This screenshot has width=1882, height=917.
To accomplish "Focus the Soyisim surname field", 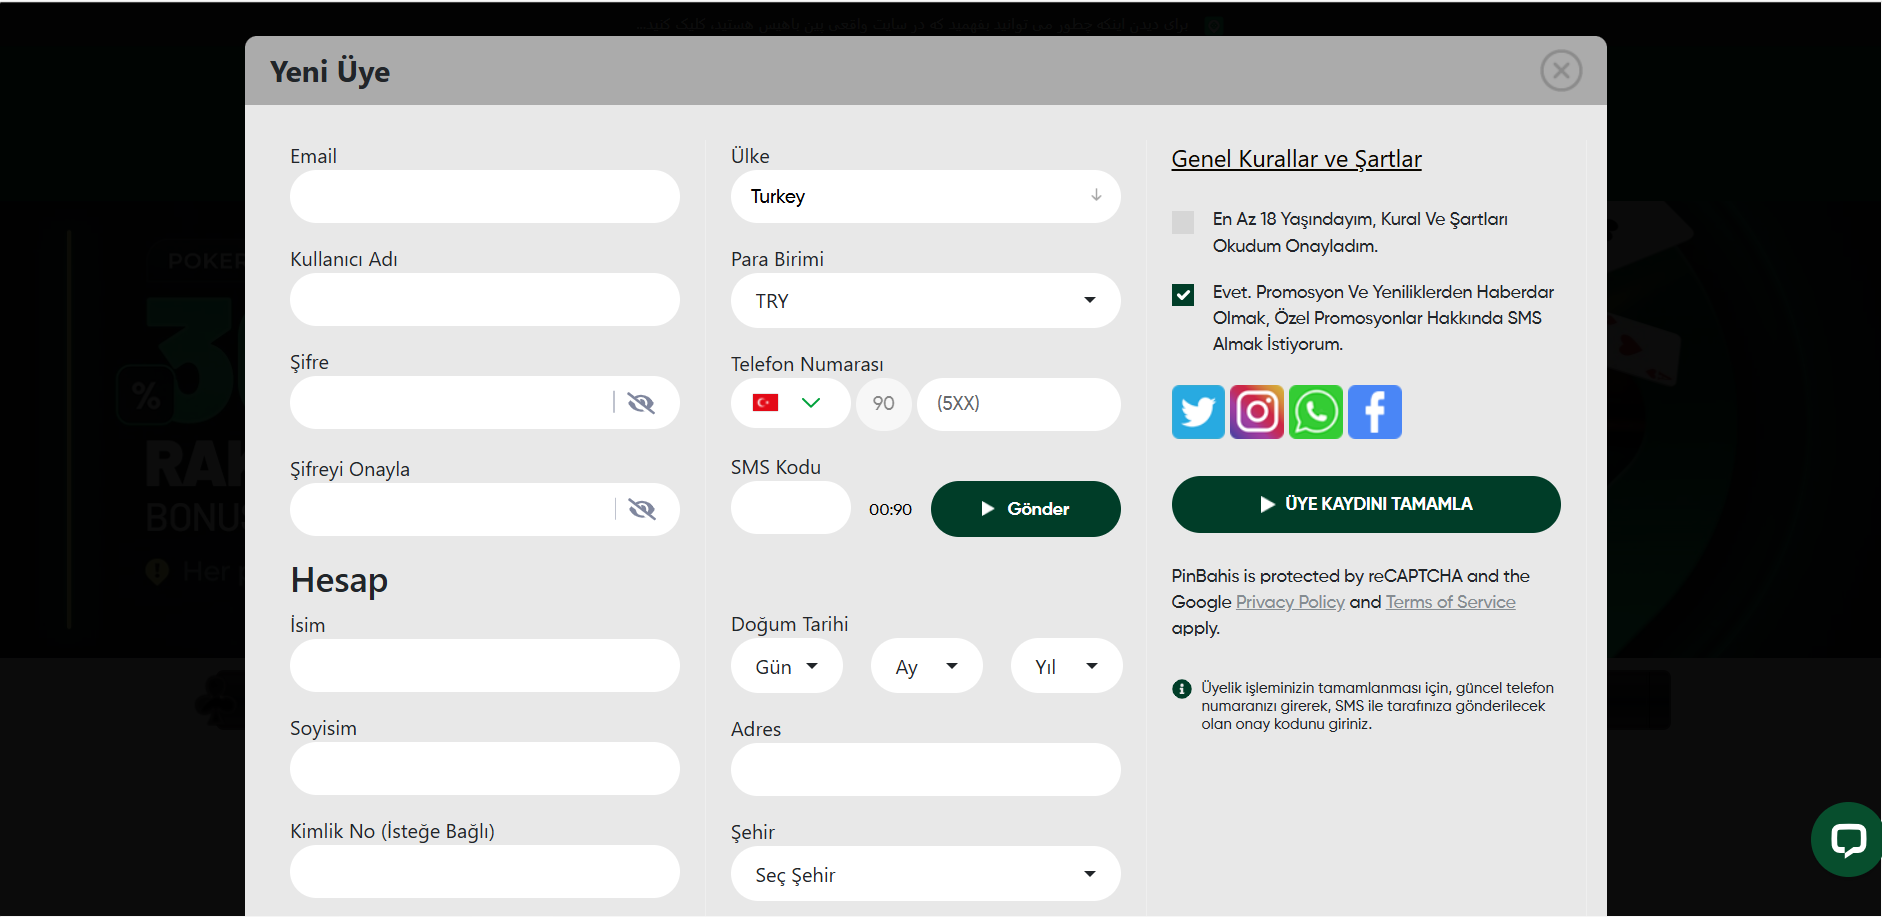I will point(485,769).
